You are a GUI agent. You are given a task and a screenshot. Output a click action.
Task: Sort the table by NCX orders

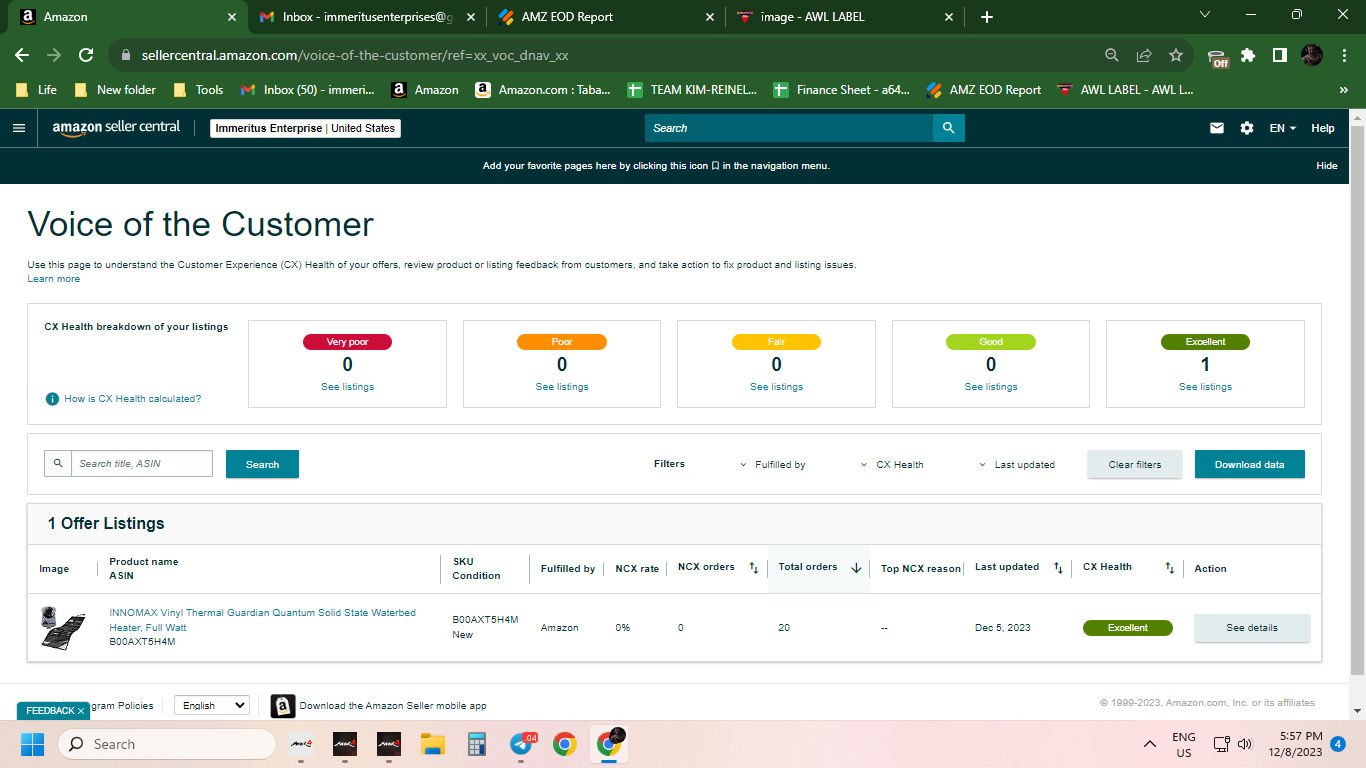coord(754,568)
